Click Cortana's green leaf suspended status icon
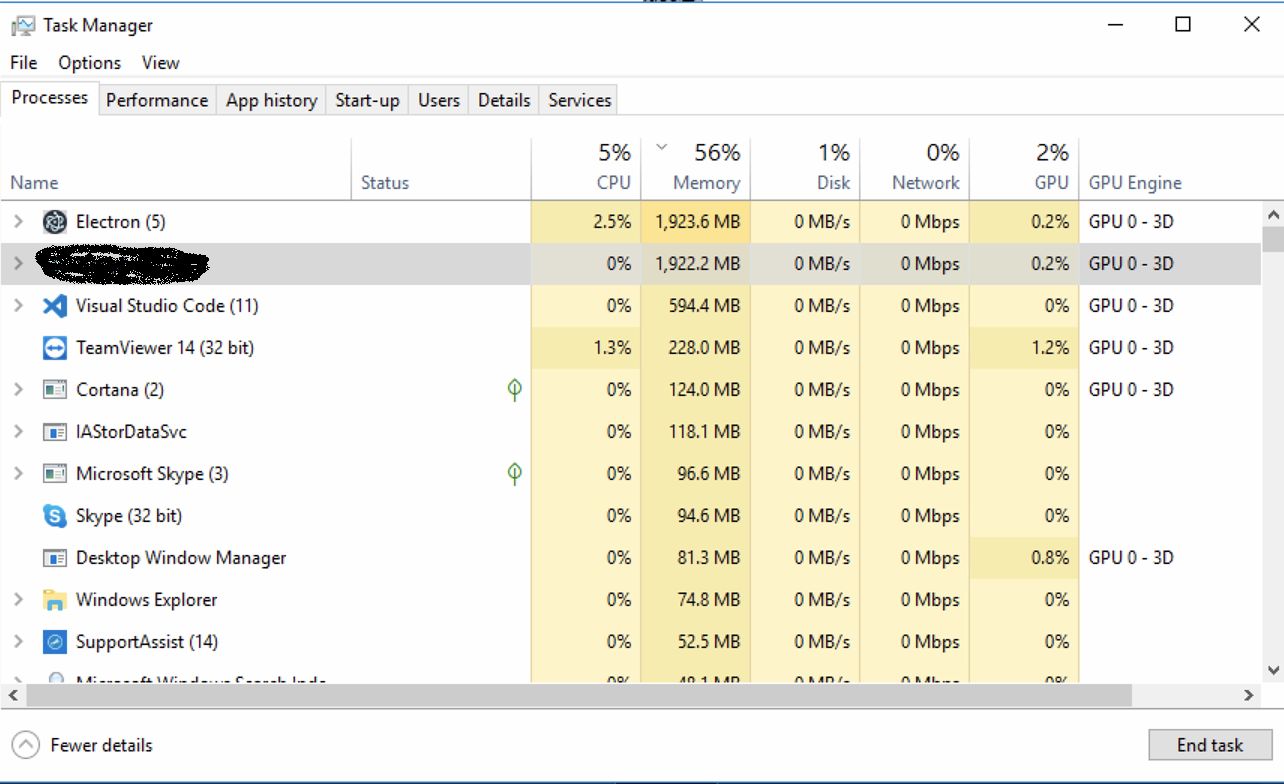This screenshot has width=1284, height=784. [514, 389]
